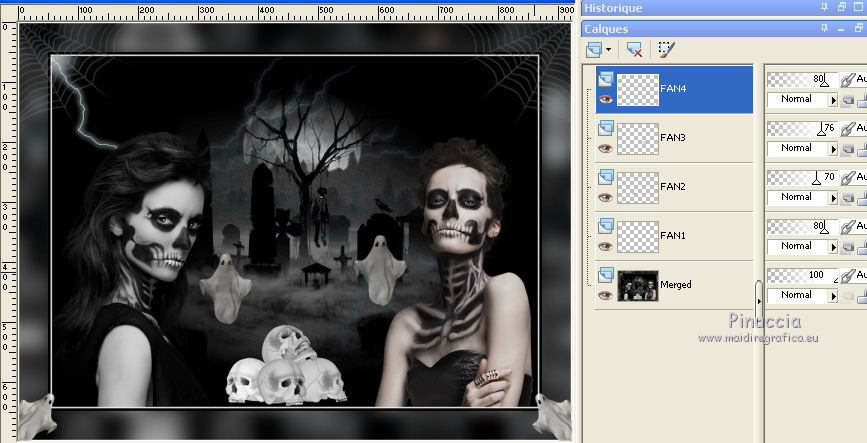Click the Merged layer thumbnail
867x443 pixels.
pos(638,285)
